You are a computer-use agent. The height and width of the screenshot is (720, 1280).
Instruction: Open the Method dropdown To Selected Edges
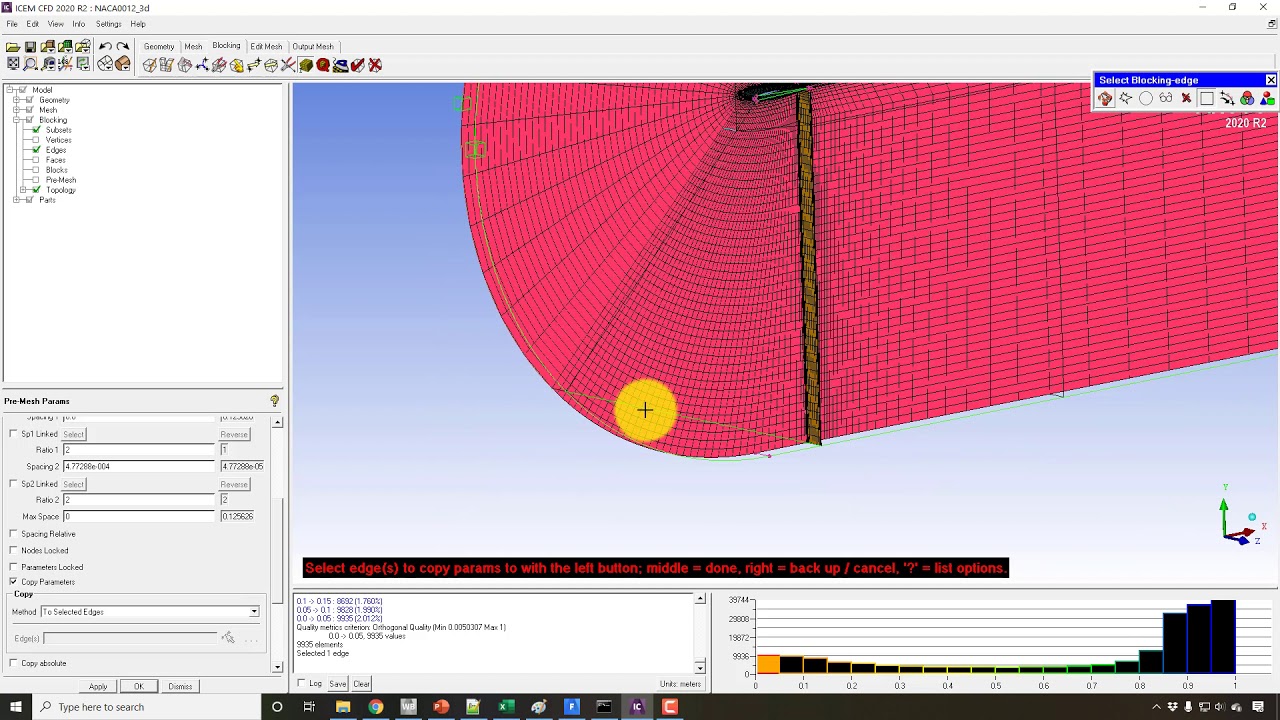149,612
